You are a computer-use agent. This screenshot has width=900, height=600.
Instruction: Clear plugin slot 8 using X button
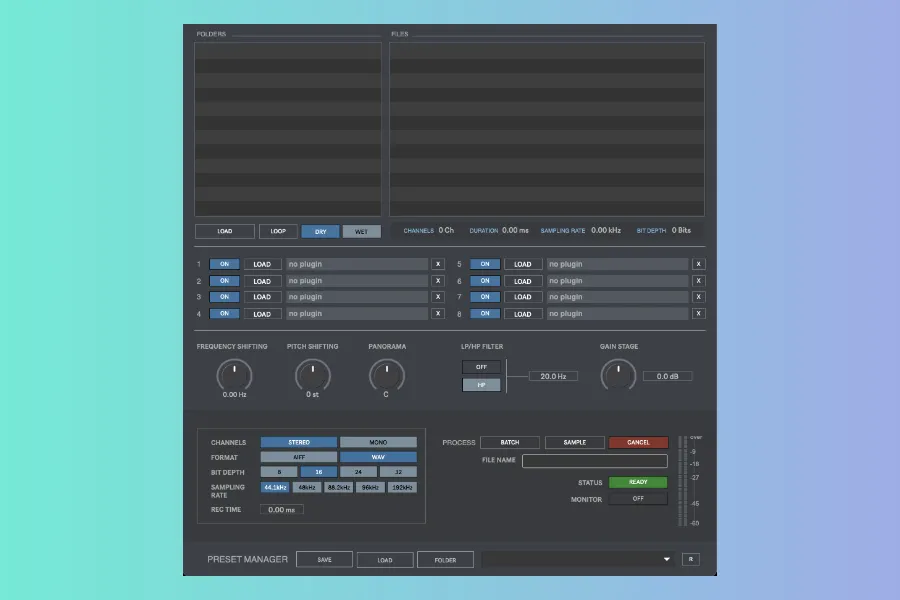pos(698,314)
